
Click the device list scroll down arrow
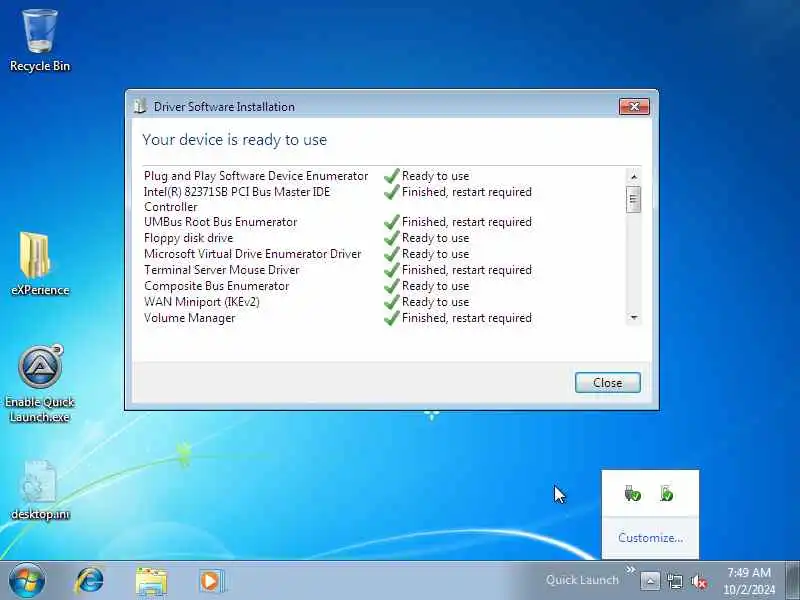(x=634, y=318)
